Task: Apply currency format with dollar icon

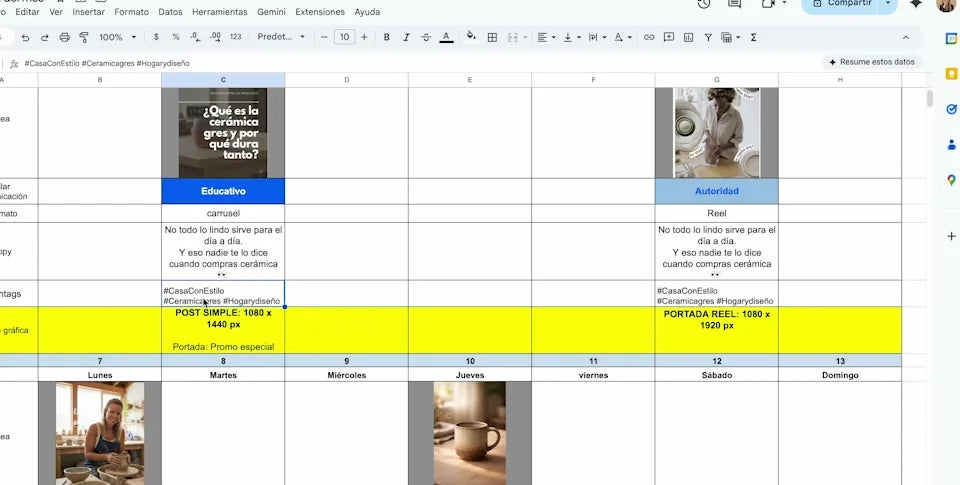Action: [x=156, y=37]
